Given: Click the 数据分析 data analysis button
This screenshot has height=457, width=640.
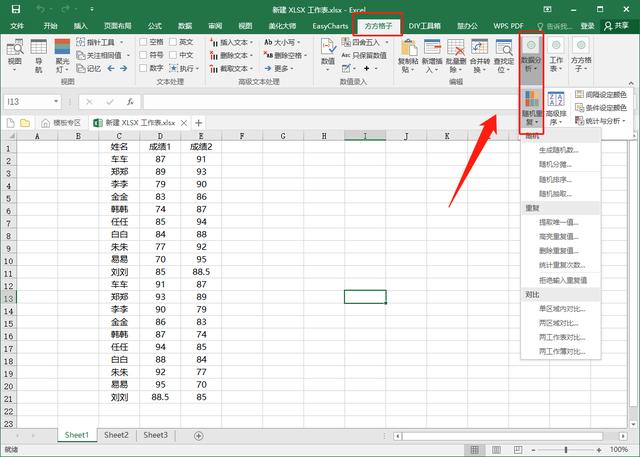Looking at the screenshot, I should (531, 55).
